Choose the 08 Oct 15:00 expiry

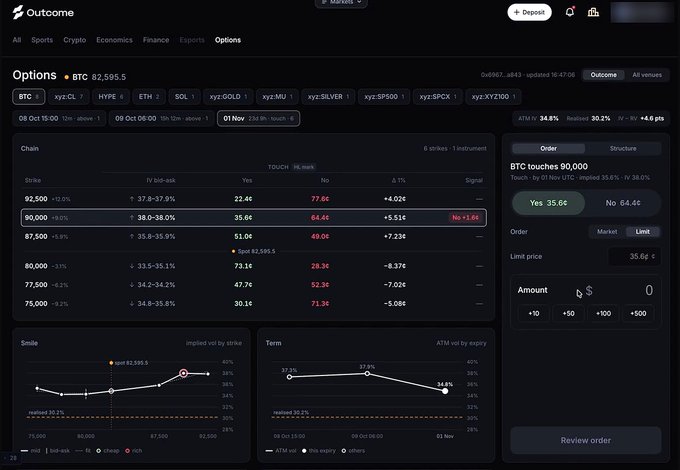click(x=59, y=118)
